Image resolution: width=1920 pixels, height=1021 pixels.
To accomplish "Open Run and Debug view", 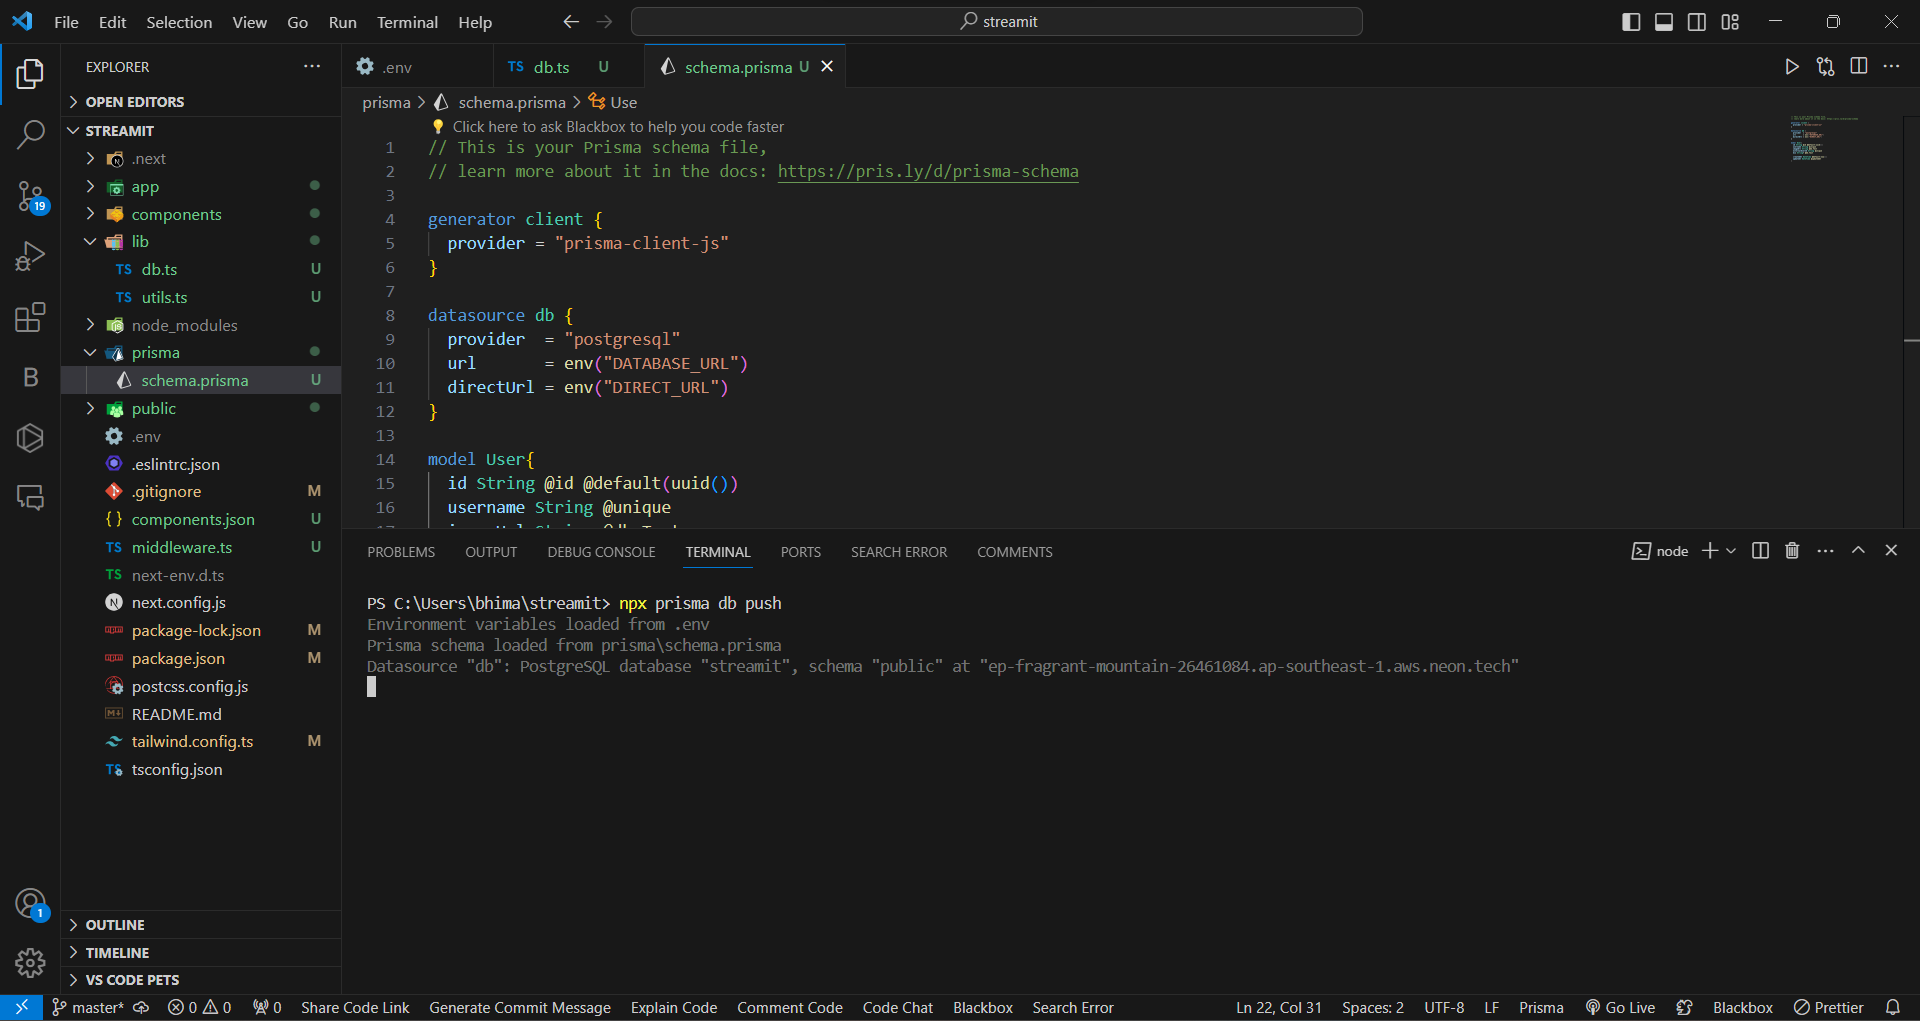I will (x=30, y=256).
